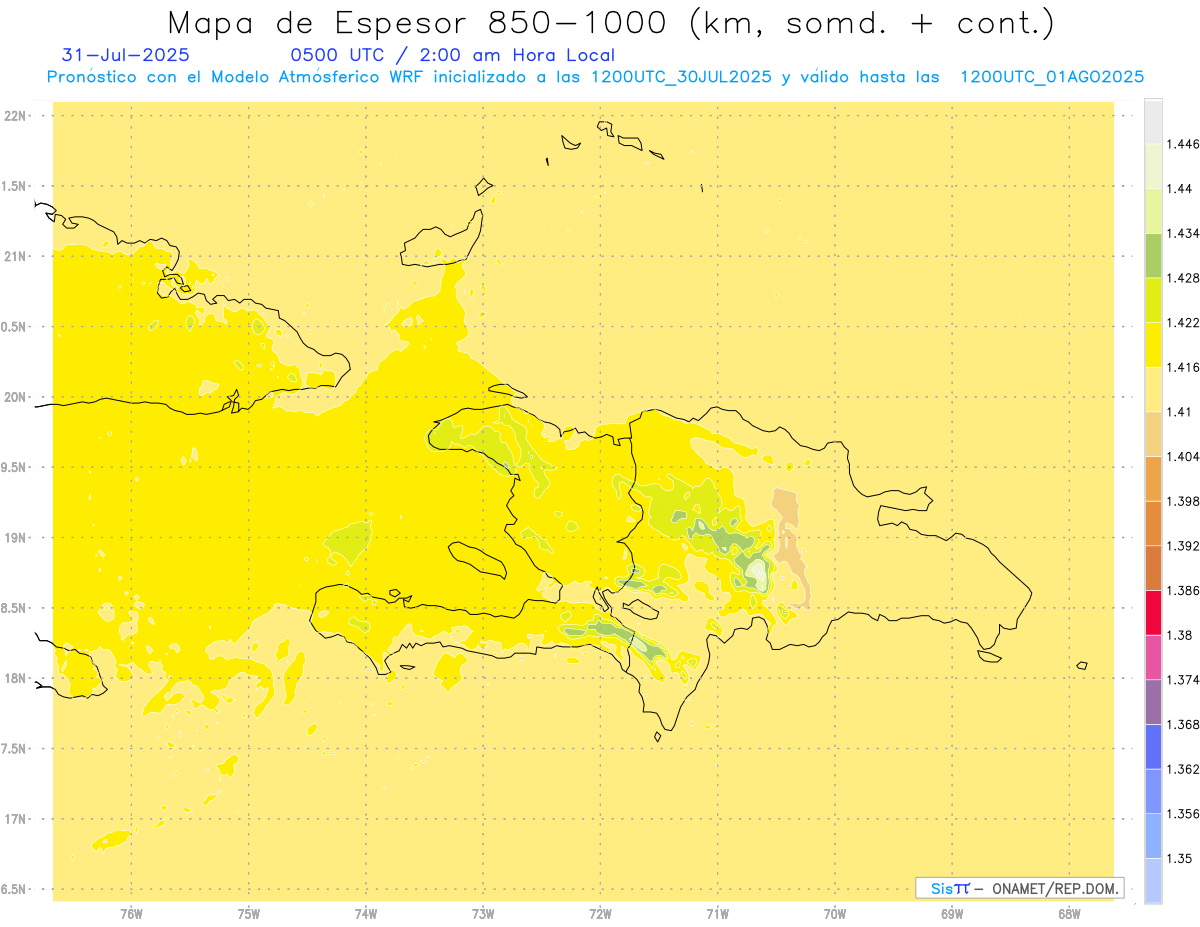Click the legend value 1.356
This screenshot has height=927, width=1200.
pyautogui.click(x=1183, y=814)
